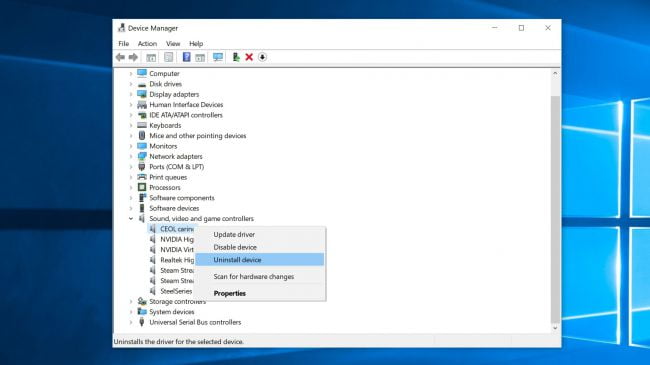Expand the Disk drives node

(x=131, y=84)
